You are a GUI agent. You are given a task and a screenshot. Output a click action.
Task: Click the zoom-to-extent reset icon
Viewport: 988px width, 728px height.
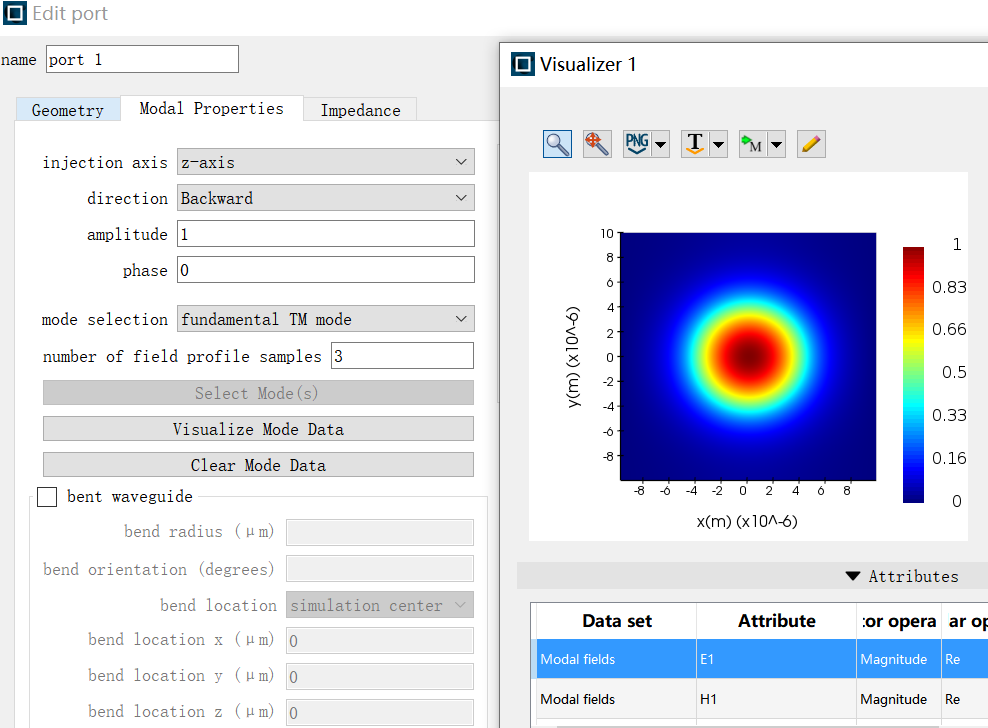(x=597, y=144)
